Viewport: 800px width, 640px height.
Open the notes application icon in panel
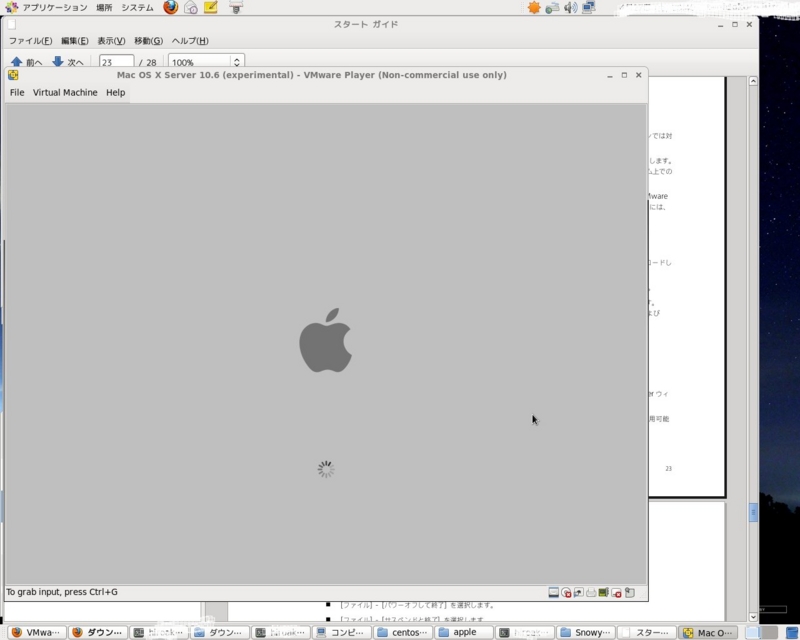(x=211, y=7)
